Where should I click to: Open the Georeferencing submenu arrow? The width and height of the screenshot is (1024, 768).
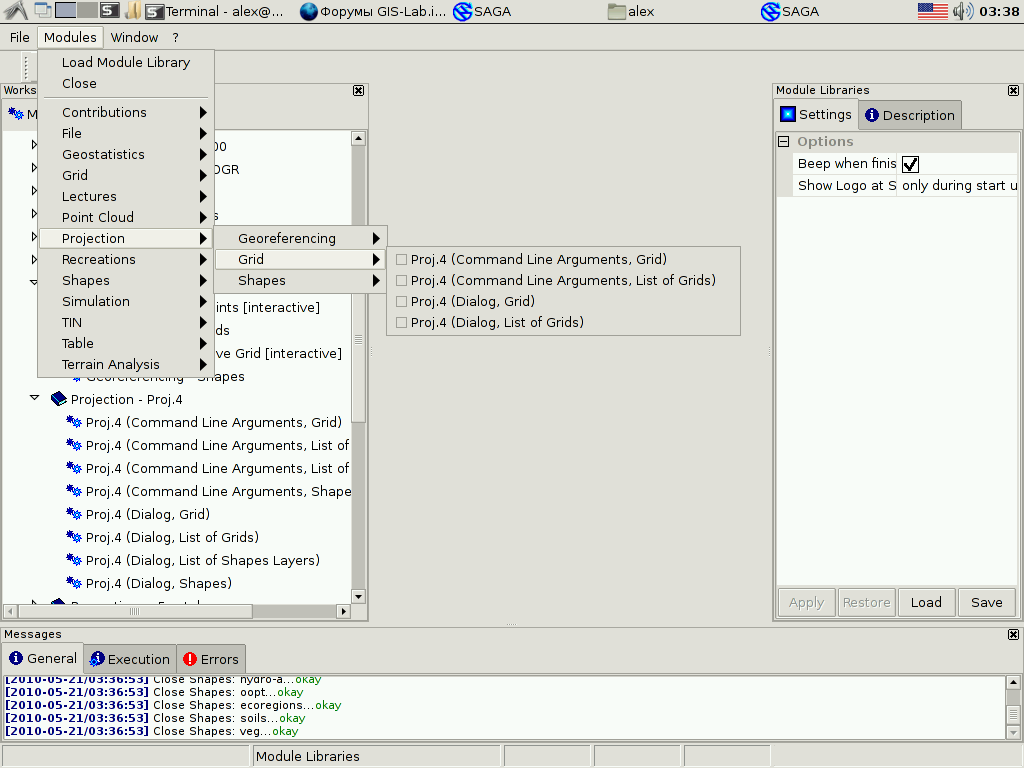377,238
